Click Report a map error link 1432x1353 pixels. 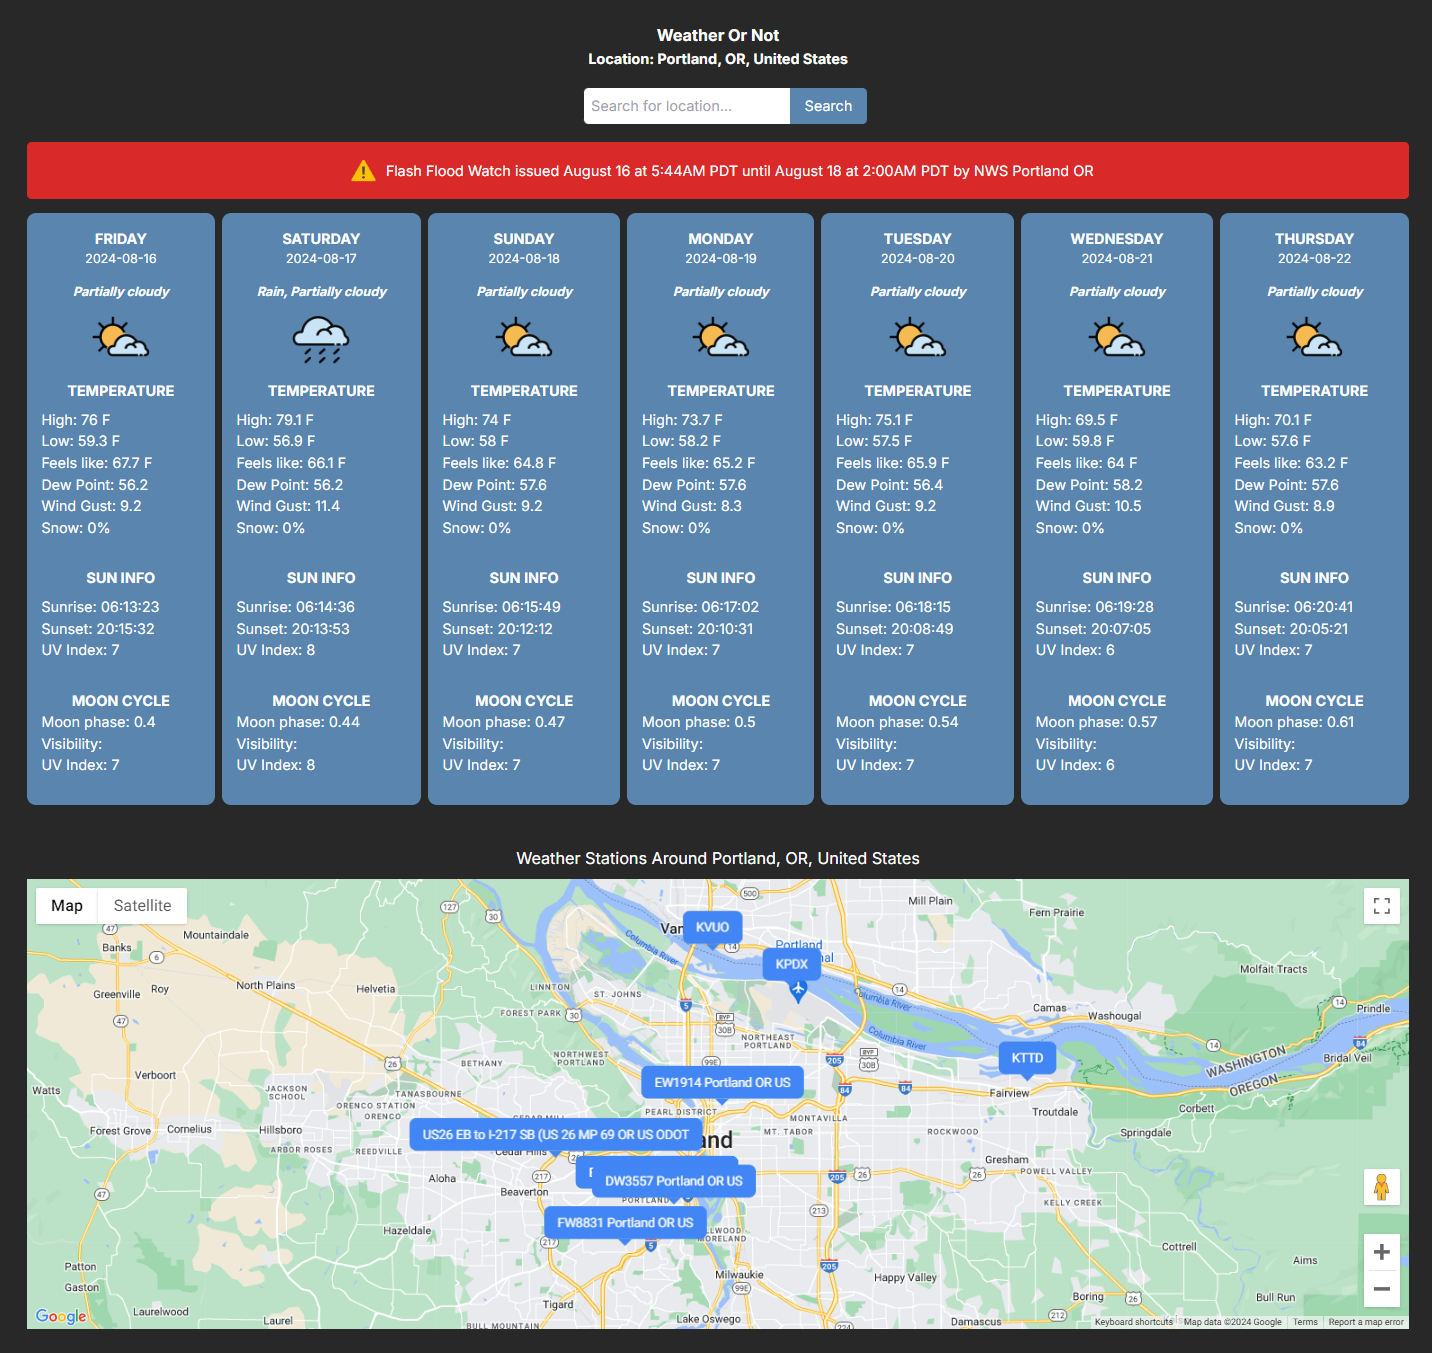(1366, 1322)
